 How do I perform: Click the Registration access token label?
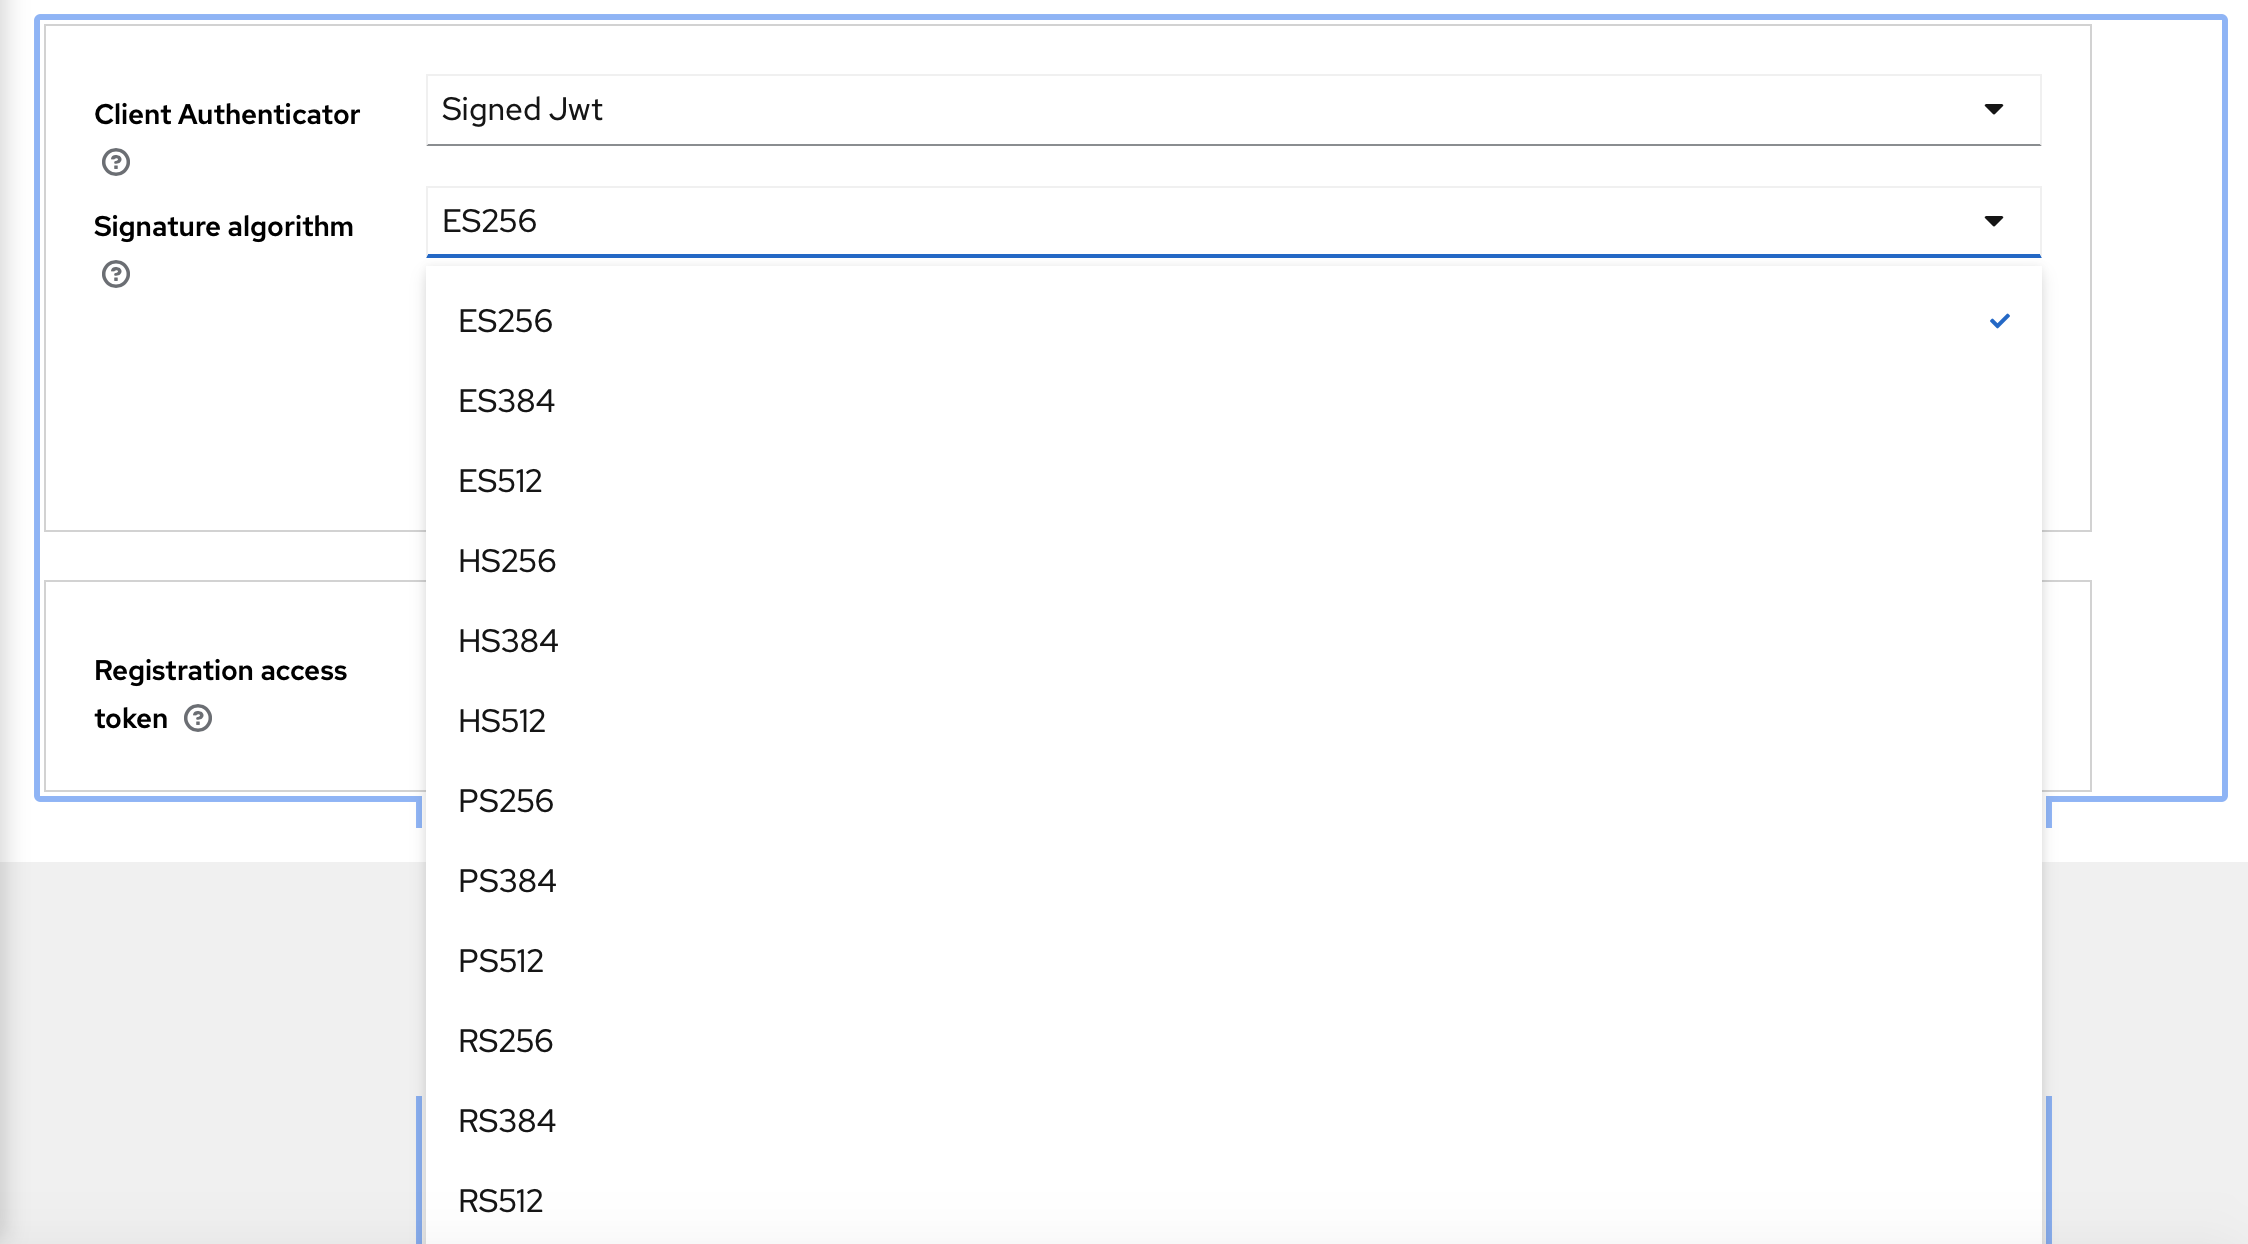click(220, 694)
